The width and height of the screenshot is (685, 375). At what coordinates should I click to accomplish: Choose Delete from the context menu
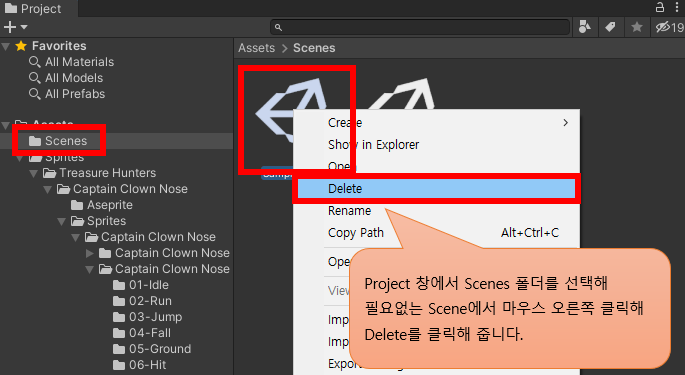436,189
